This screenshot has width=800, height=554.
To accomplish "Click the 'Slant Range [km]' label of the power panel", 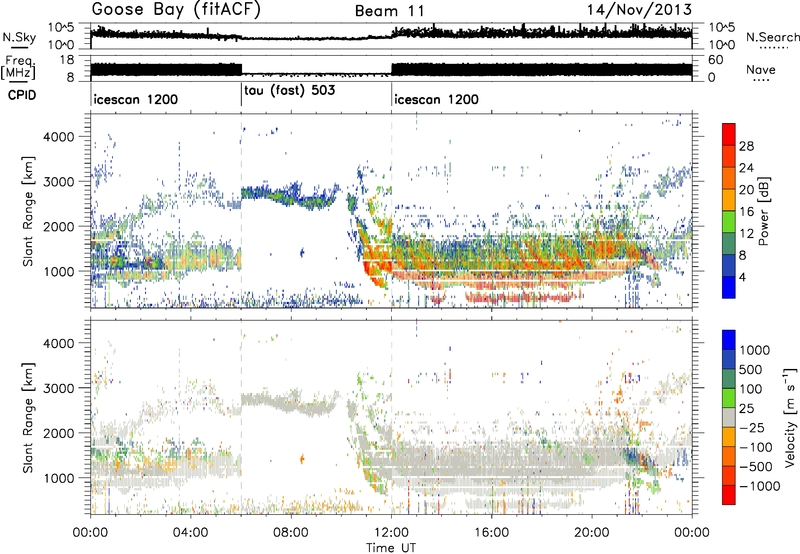I will tap(29, 211).
